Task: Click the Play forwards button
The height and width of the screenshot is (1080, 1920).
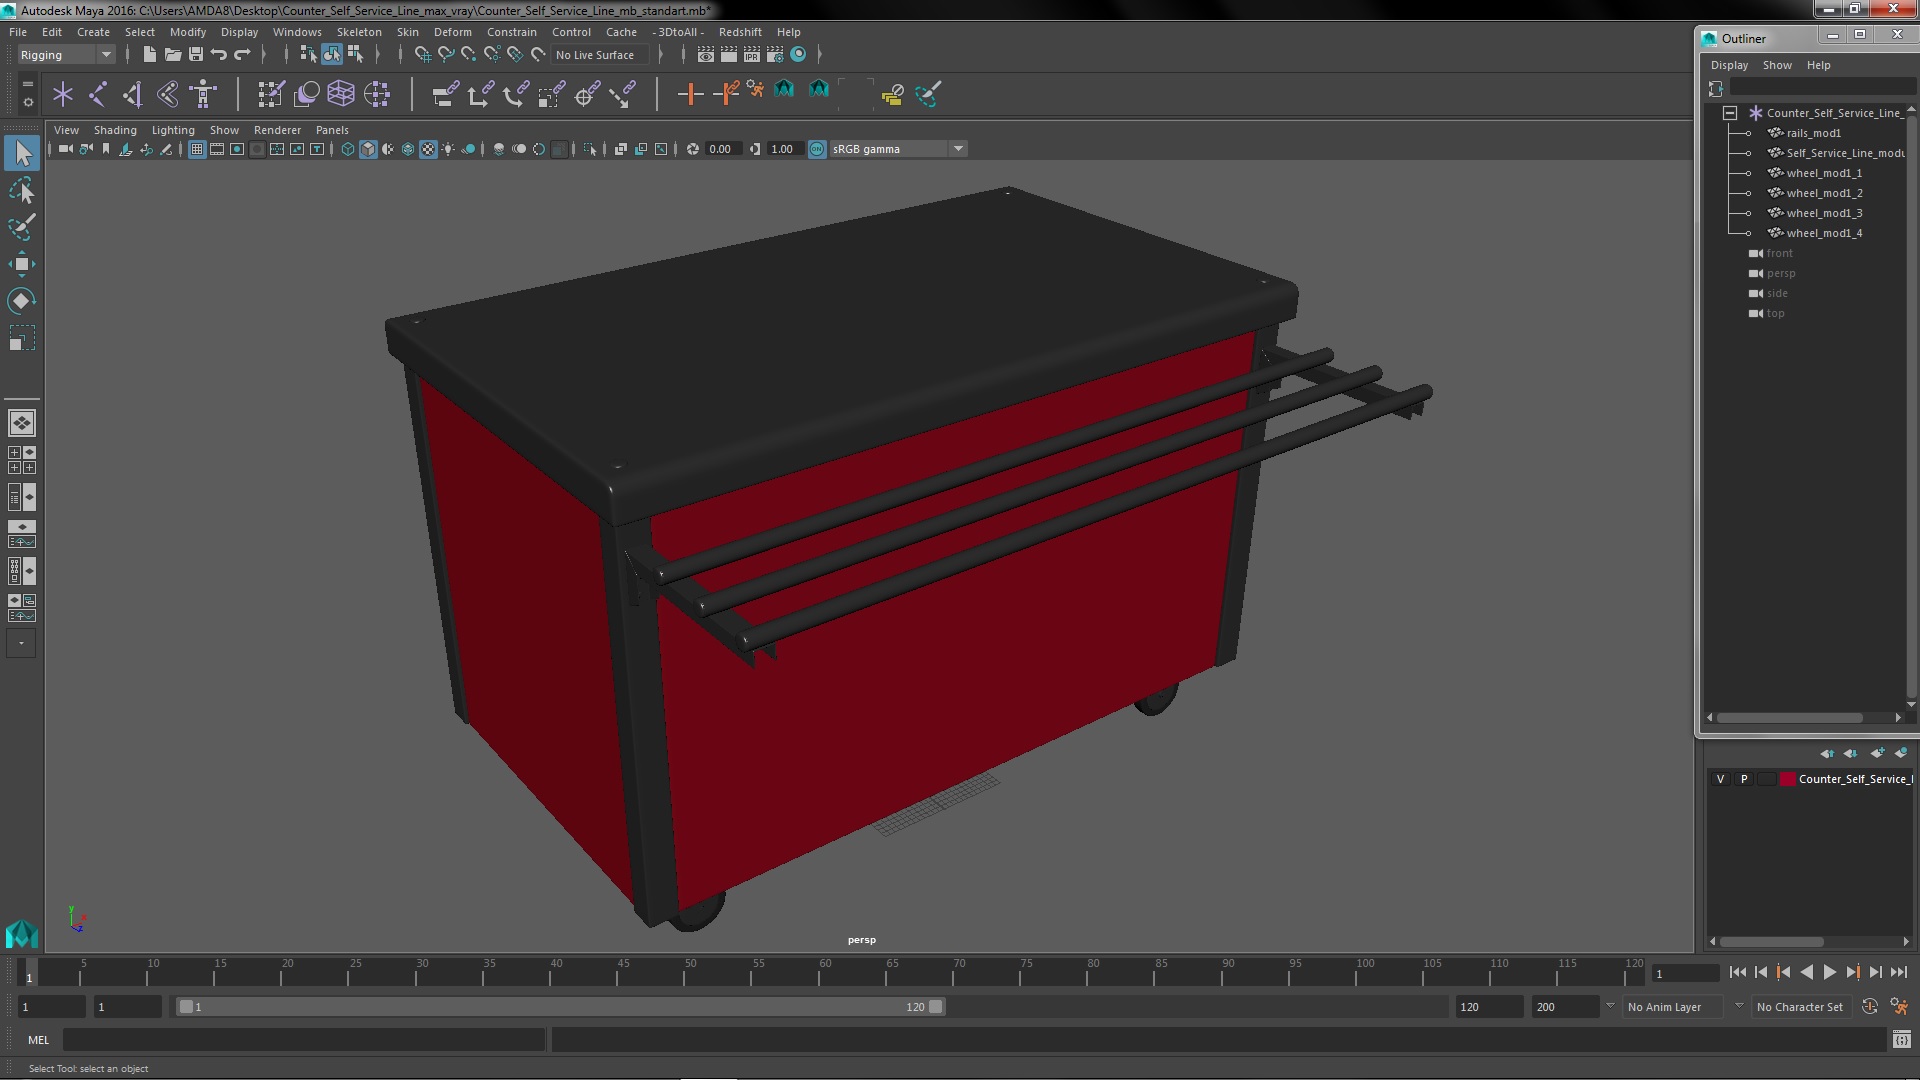Action: tap(1829, 972)
